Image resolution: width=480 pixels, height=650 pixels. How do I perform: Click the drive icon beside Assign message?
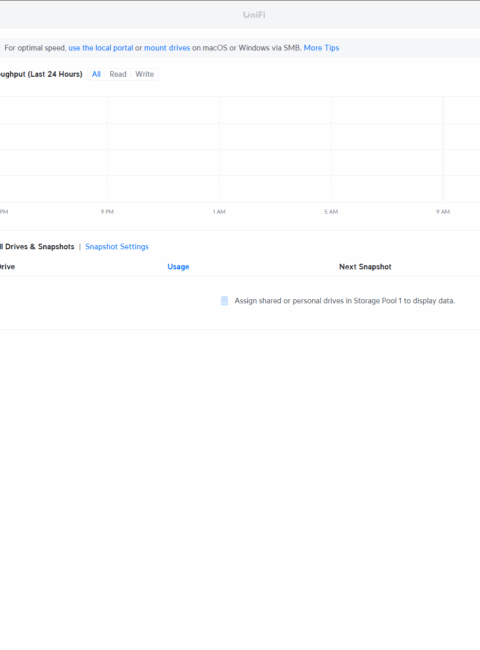pyautogui.click(x=224, y=301)
